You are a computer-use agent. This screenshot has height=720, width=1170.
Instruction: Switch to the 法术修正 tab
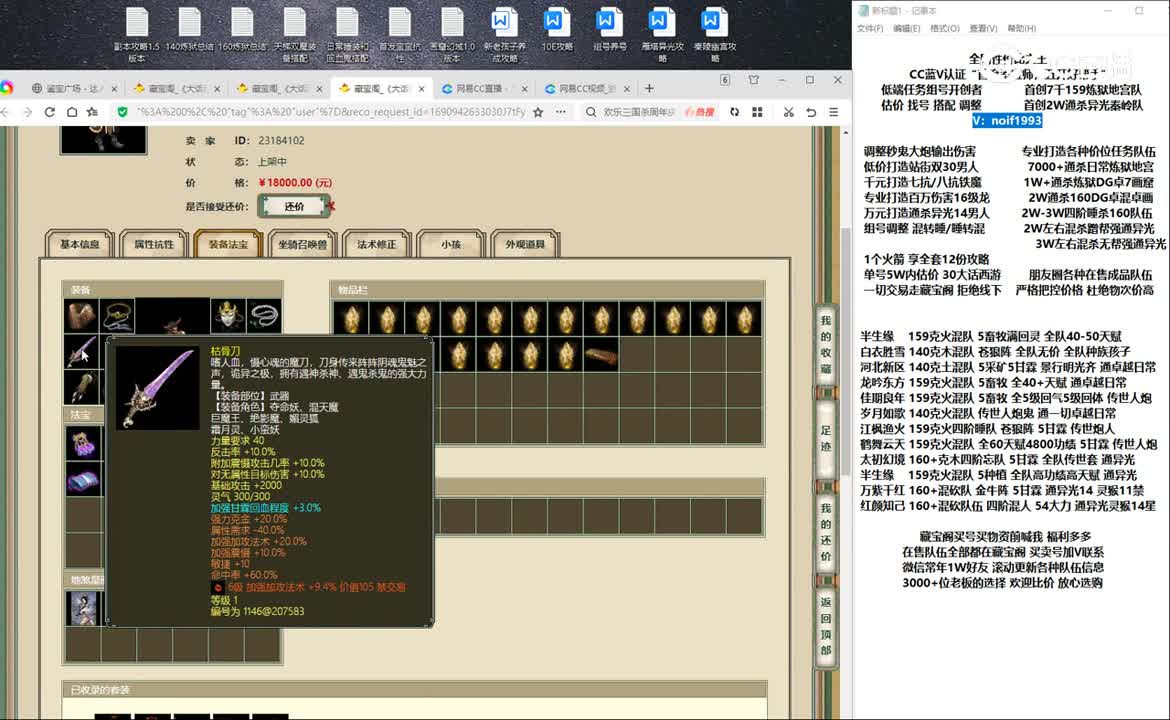(376, 244)
